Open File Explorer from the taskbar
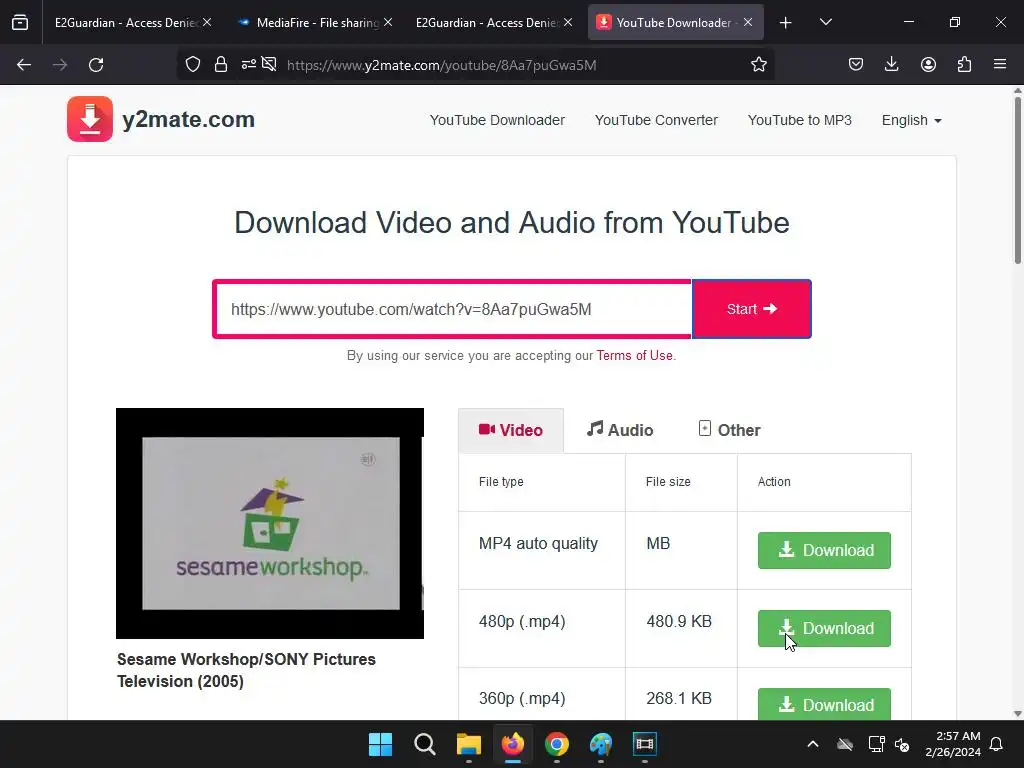The image size is (1024, 768). click(x=468, y=744)
